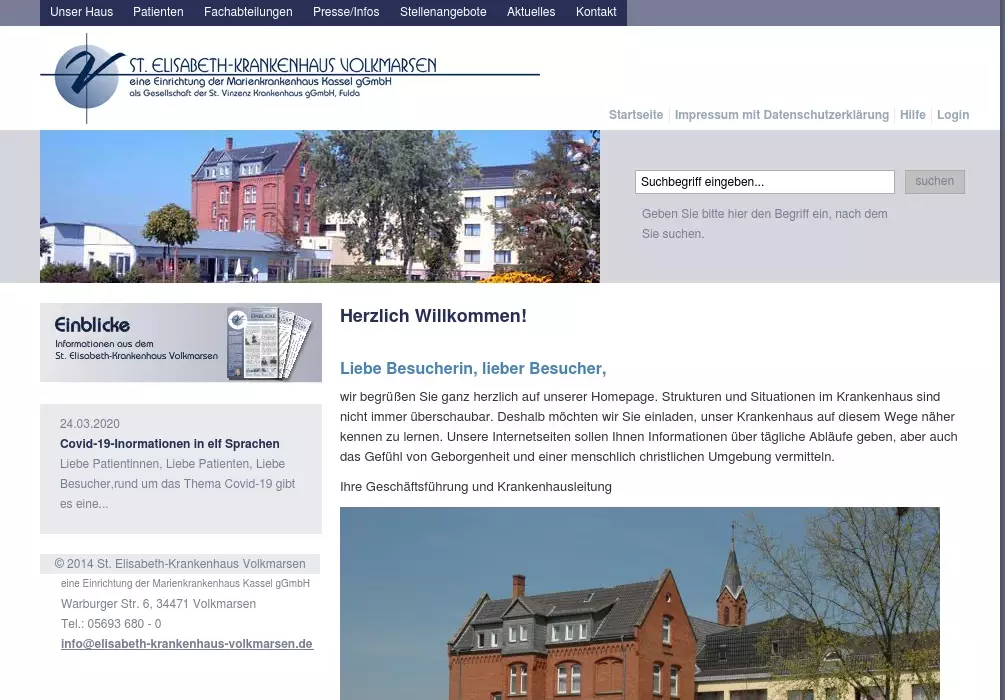Viewport: 1005px width, 700px height.
Task: Open Covid-19 information news headline
Action: (170, 444)
